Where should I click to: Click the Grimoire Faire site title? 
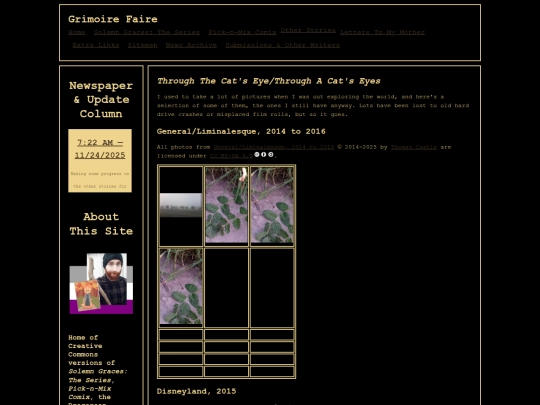coord(113,19)
